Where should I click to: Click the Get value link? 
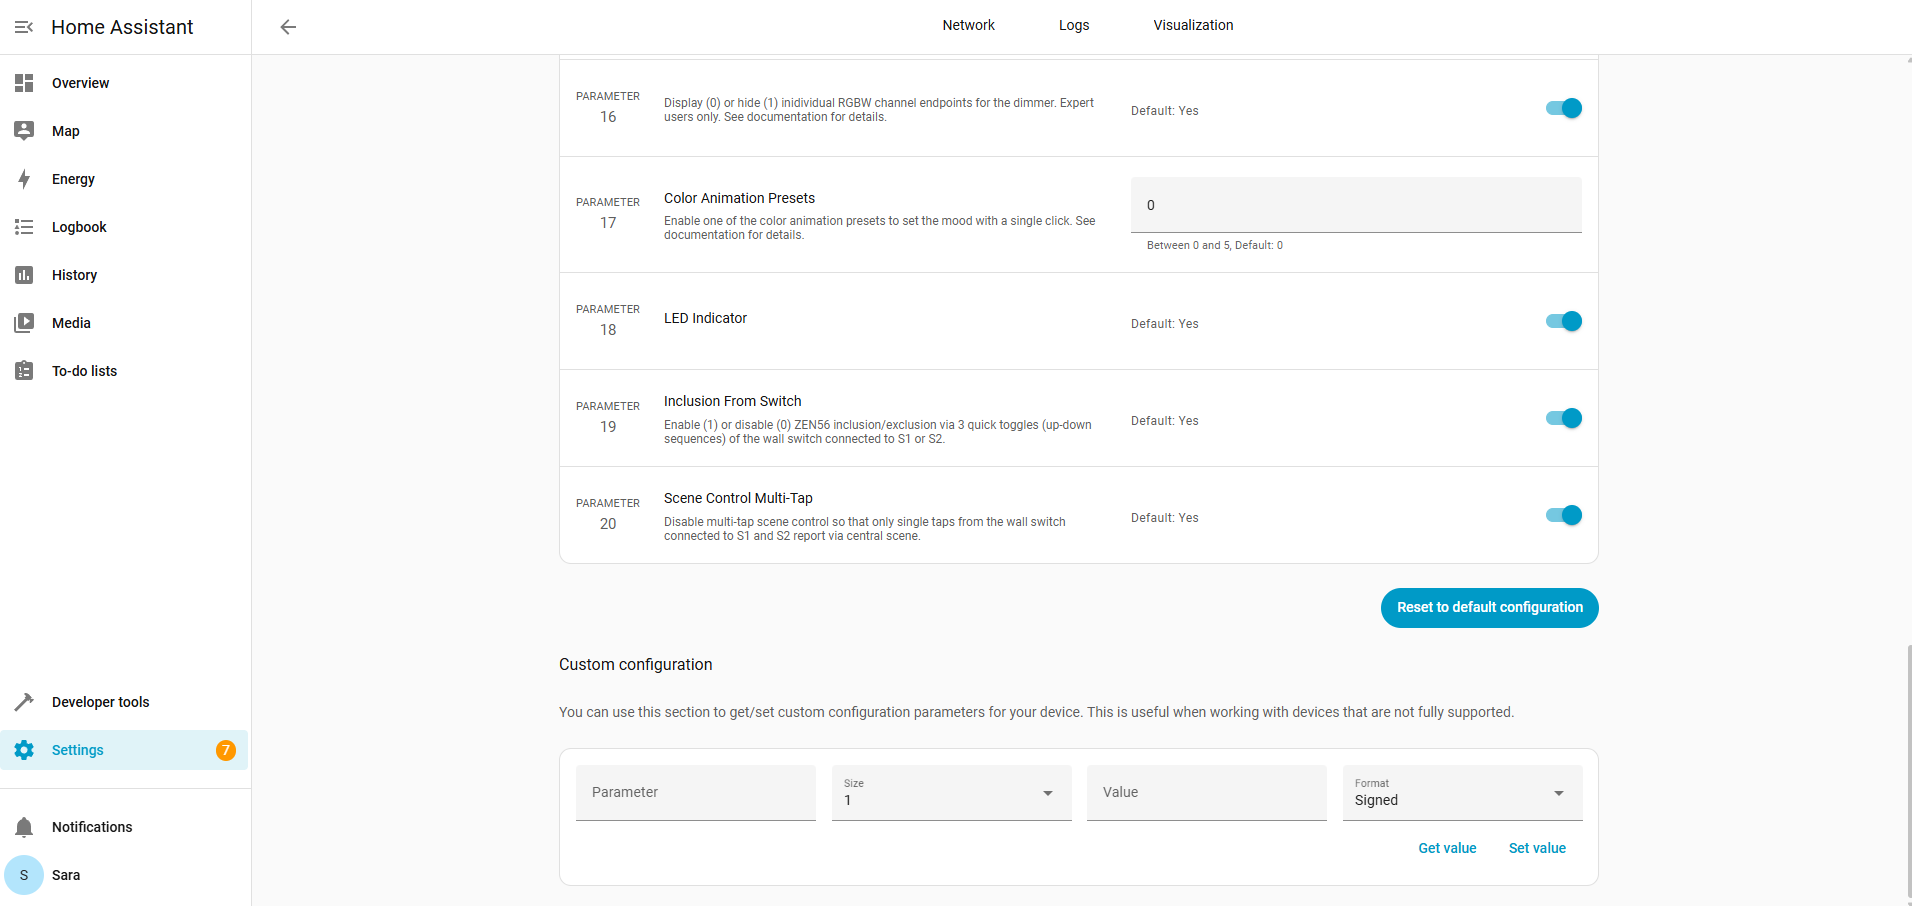point(1447,848)
